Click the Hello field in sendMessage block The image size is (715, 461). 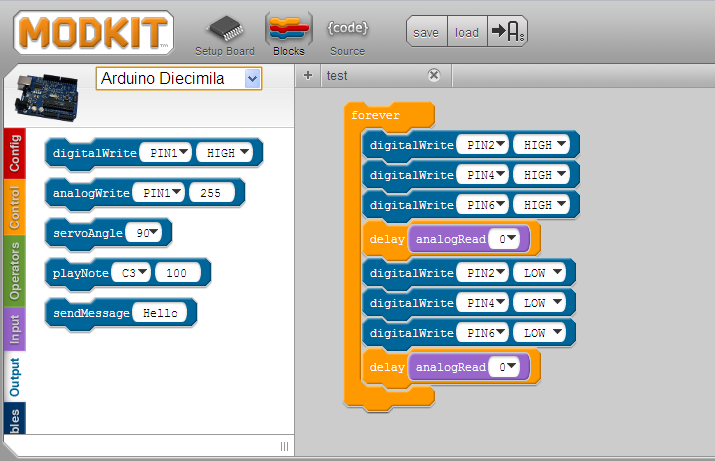point(160,313)
